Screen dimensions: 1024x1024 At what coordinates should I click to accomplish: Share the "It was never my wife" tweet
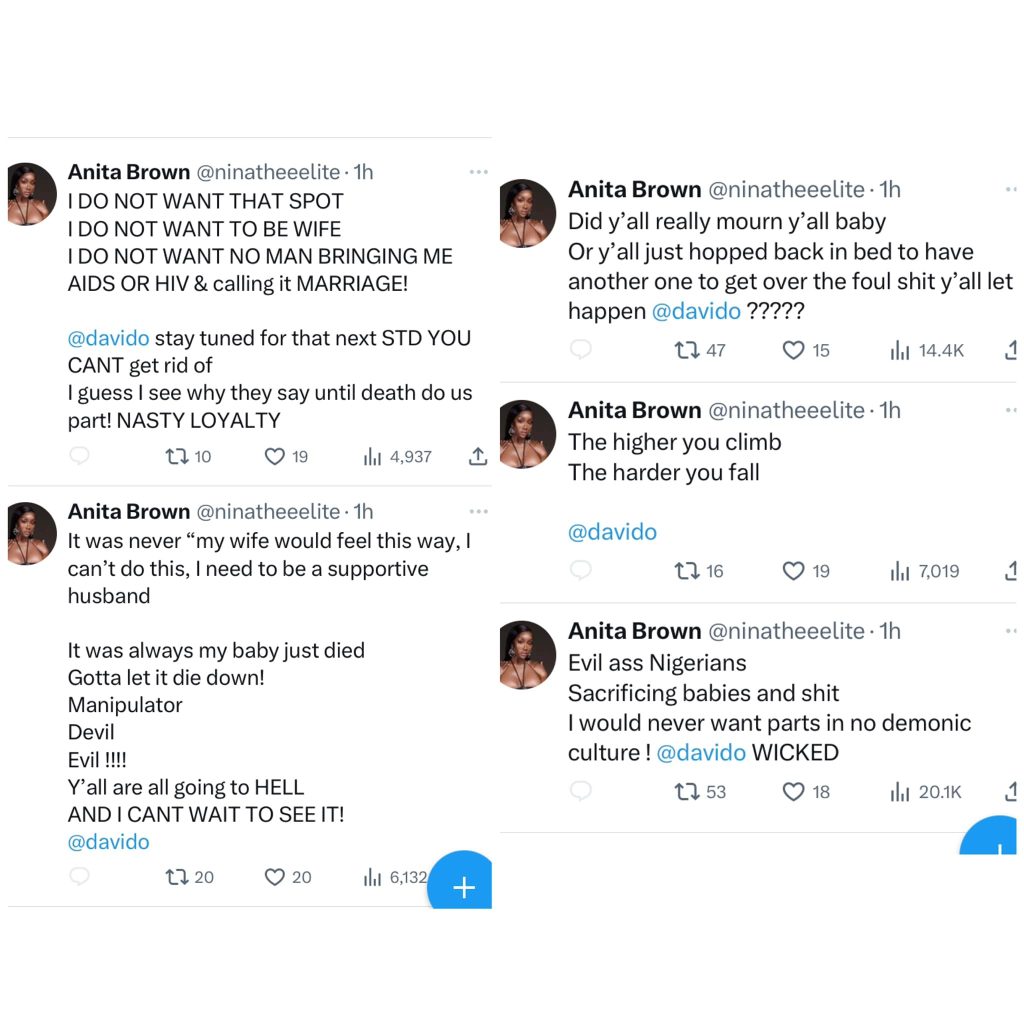480,877
